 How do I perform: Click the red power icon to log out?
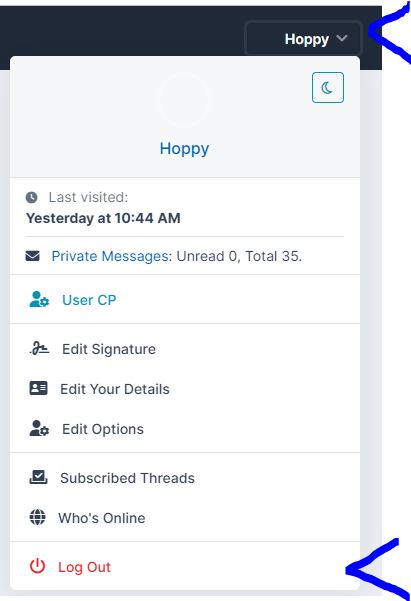(38, 567)
